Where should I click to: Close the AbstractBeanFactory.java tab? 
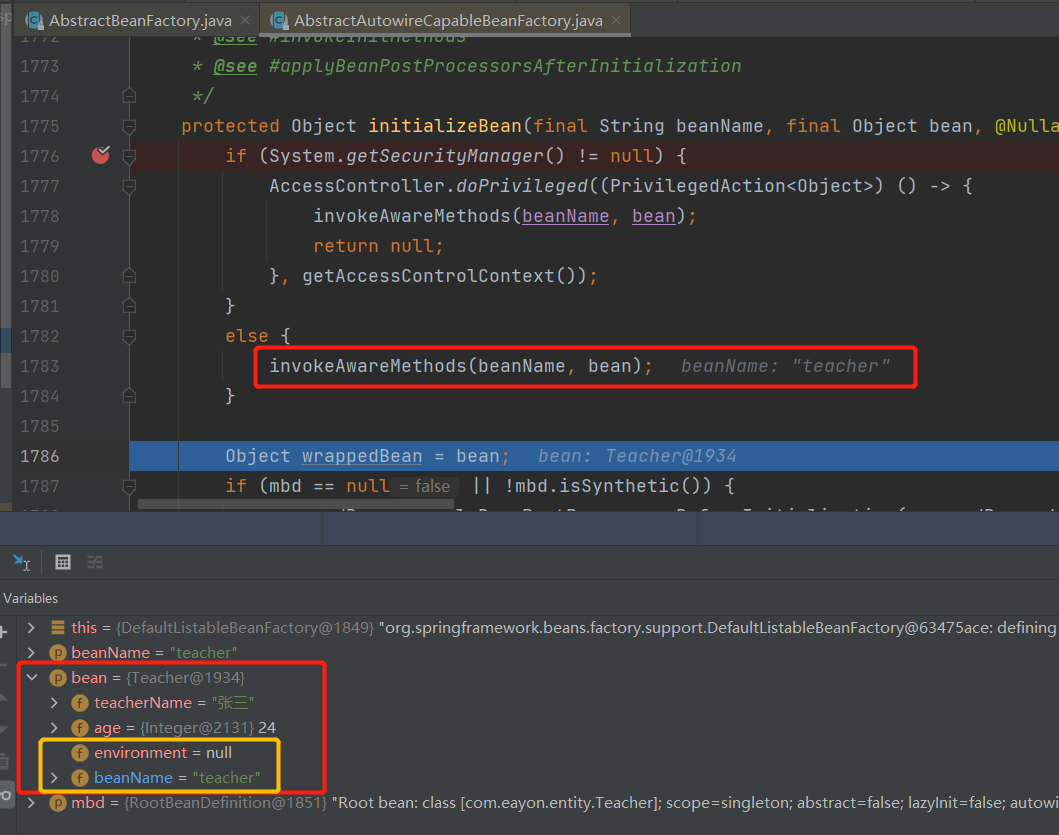[245, 20]
